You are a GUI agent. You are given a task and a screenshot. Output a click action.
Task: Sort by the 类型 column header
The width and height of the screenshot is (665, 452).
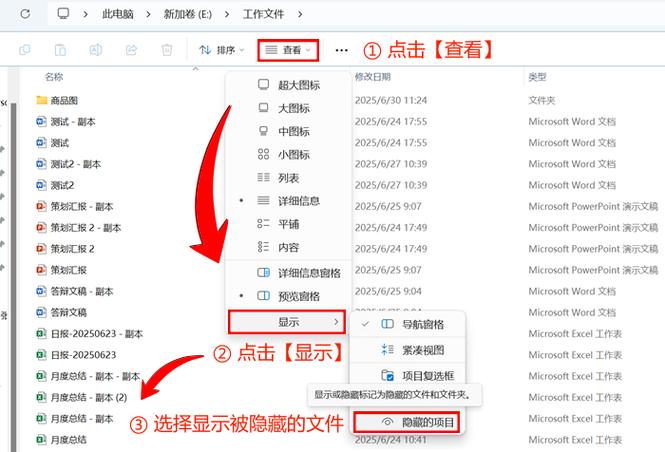[x=537, y=77]
